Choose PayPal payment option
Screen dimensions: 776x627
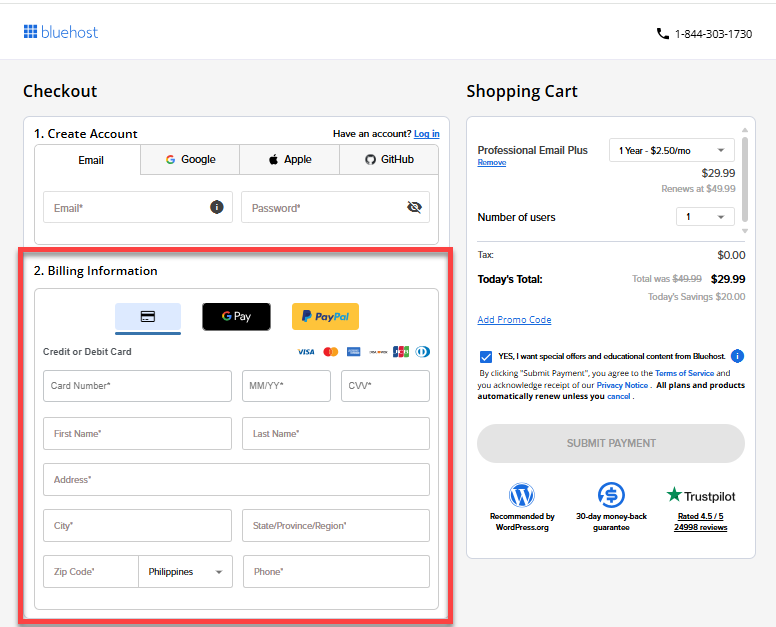pos(325,317)
